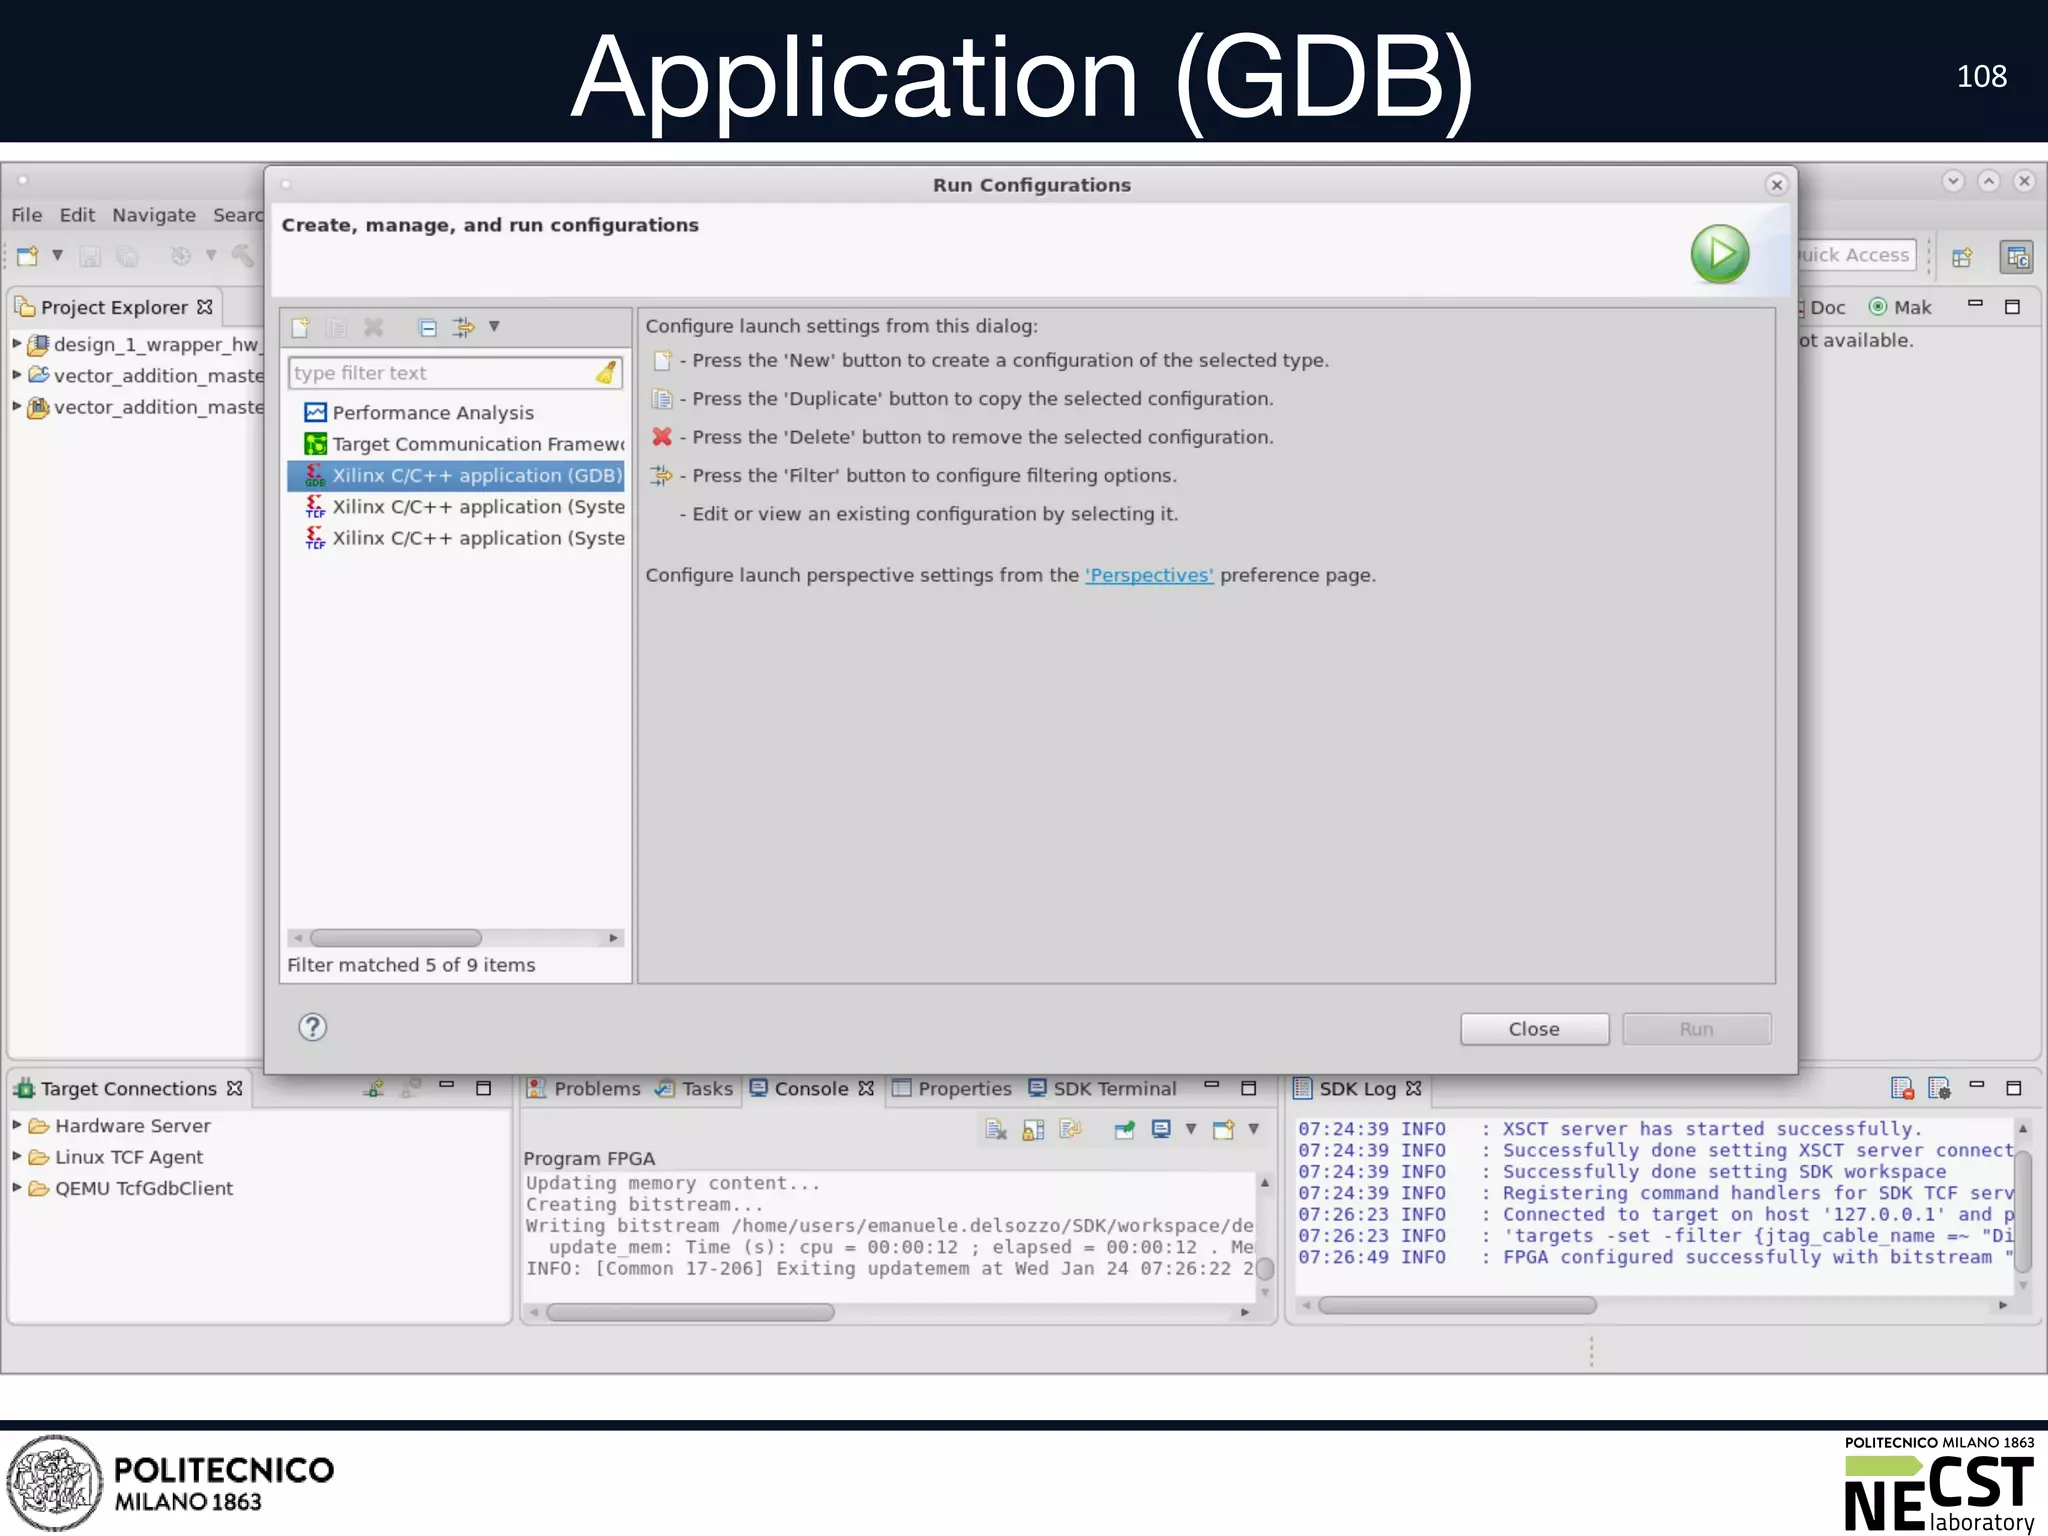Select the Target Connections tab
The image size is (2048, 1536).
tap(128, 1088)
